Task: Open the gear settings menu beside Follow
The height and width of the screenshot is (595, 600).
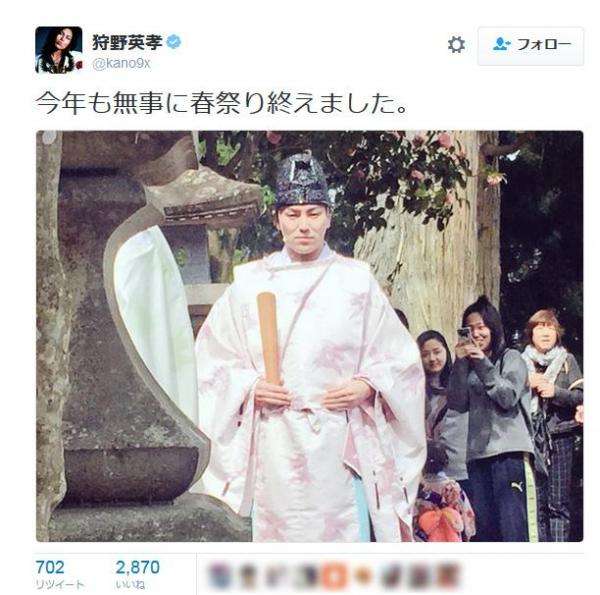Action: [456, 45]
